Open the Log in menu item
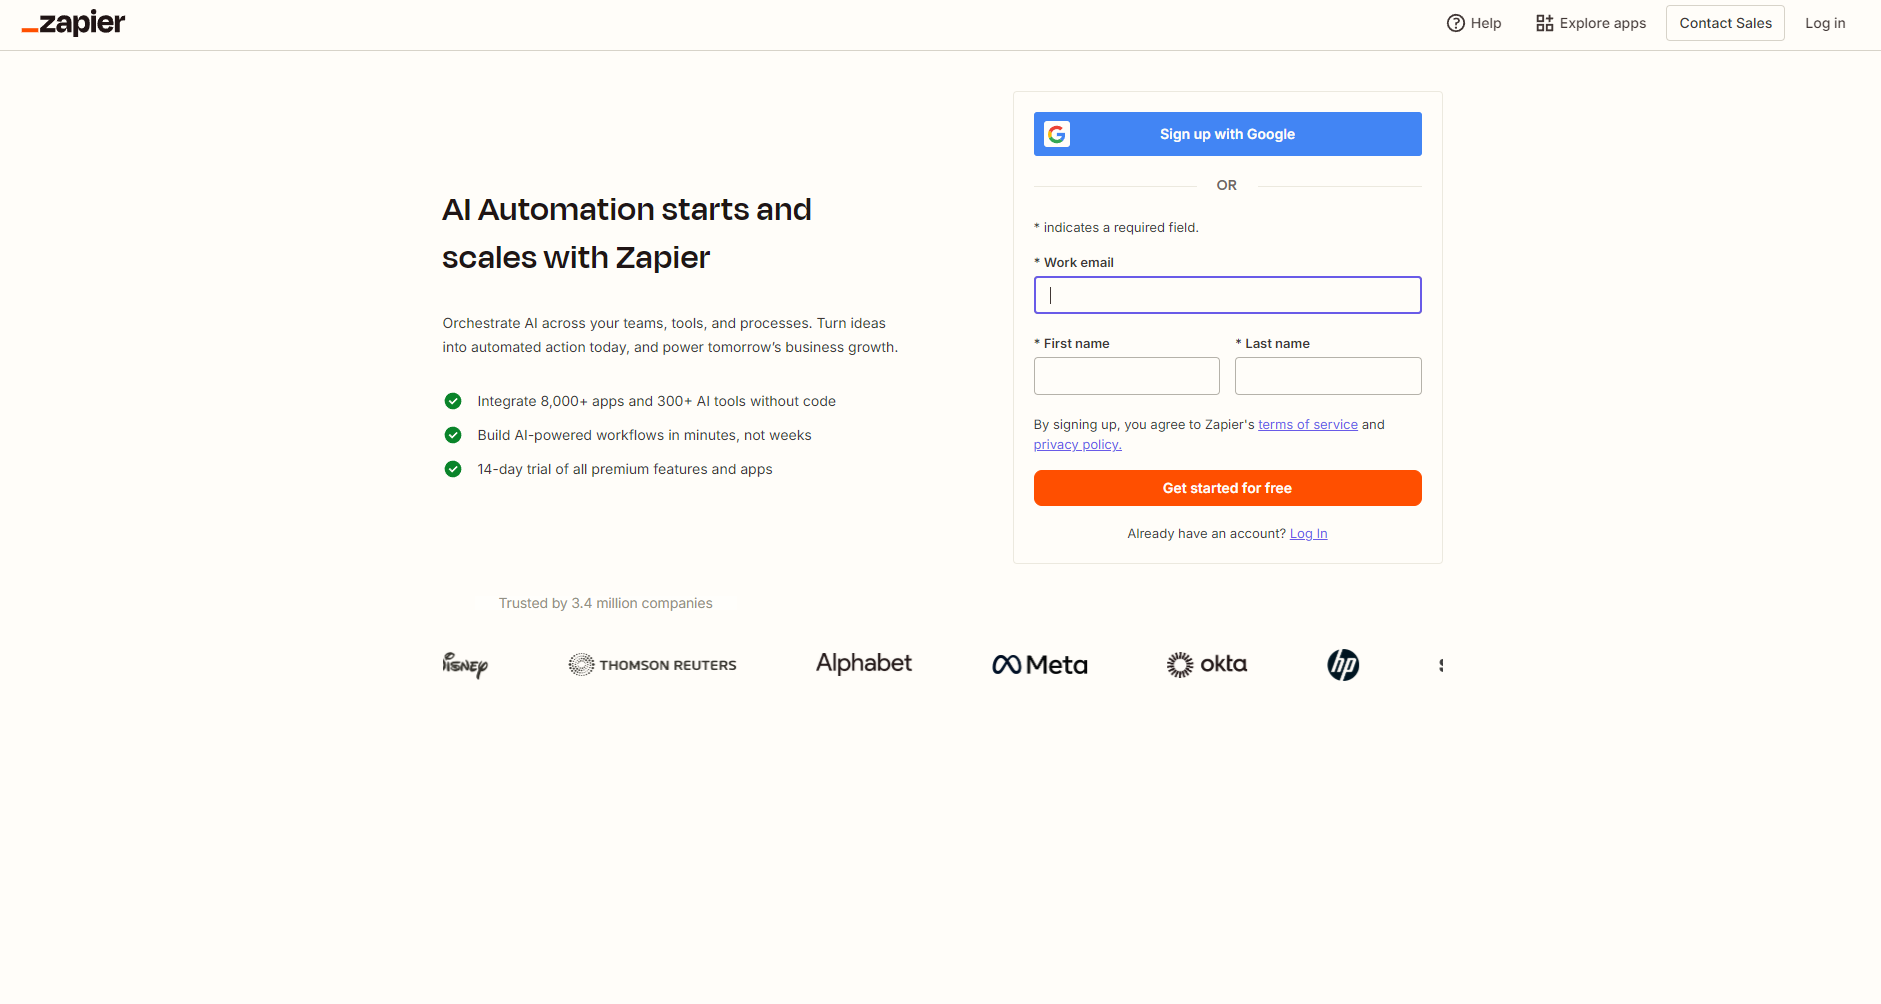 pos(1824,23)
